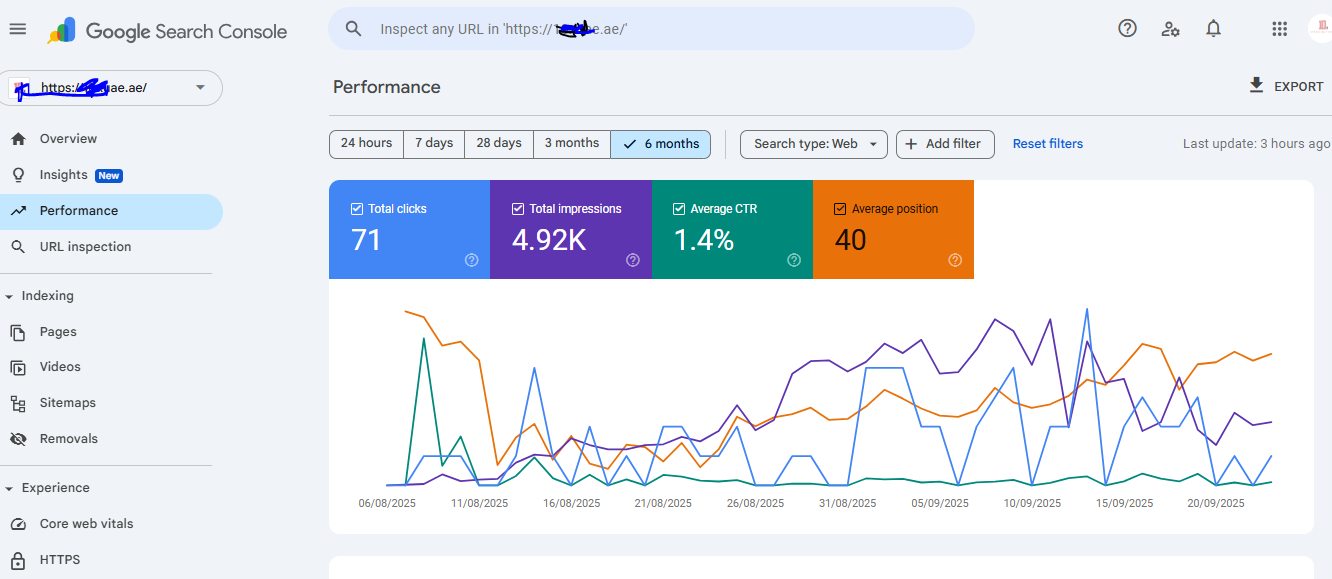Toggle off Total impressions
Image resolution: width=1332 pixels, height=579 pixels.
[x=517, y=208]
